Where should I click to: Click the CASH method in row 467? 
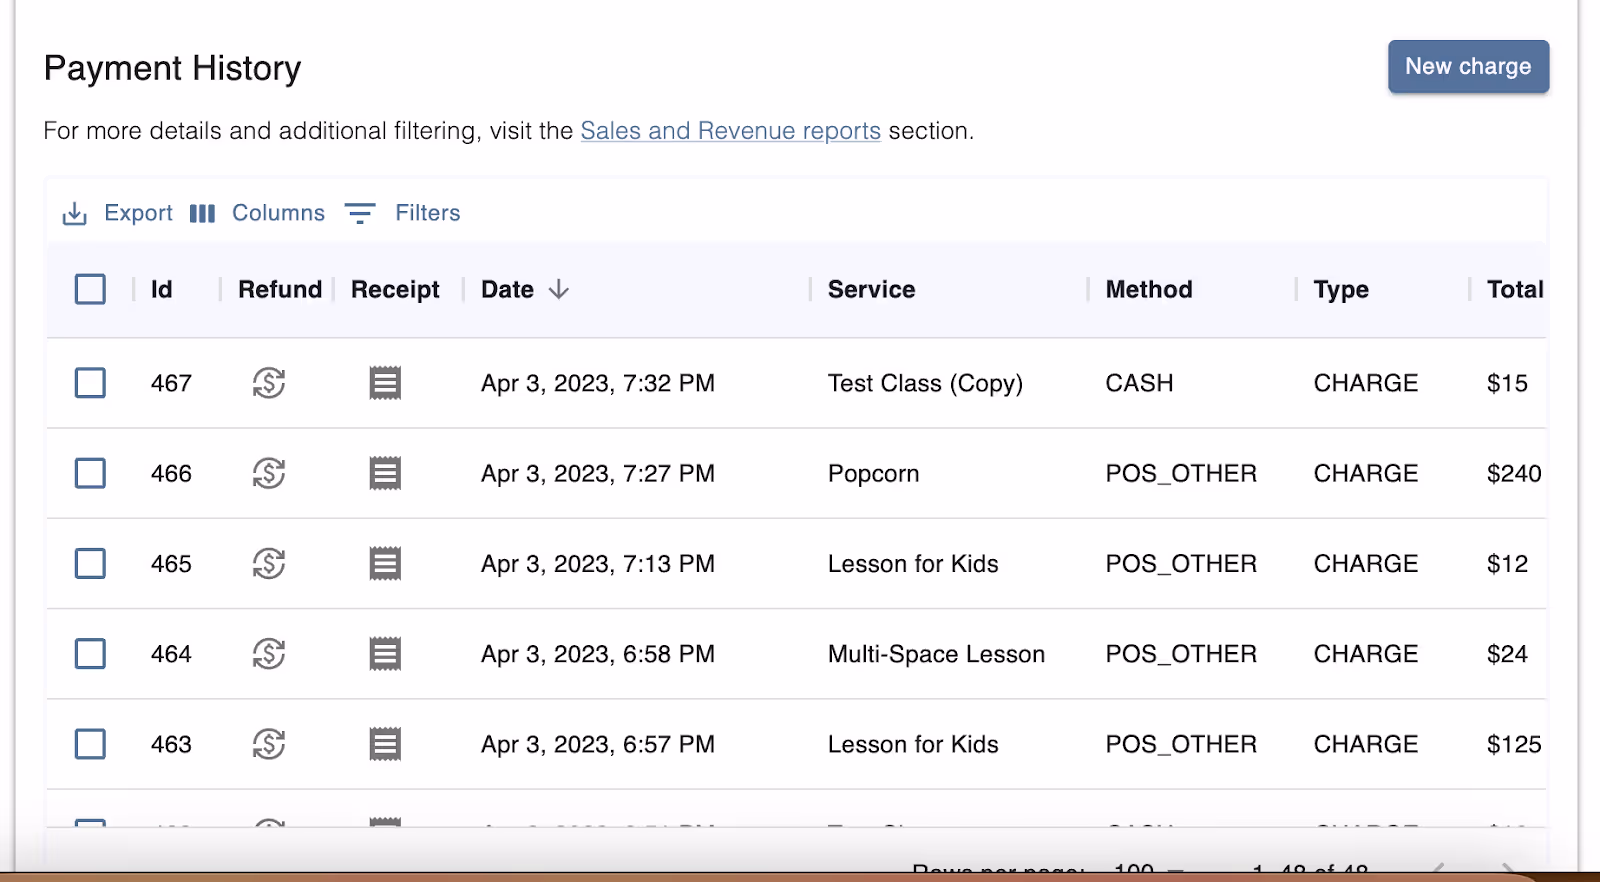[x=1139, y=383]
